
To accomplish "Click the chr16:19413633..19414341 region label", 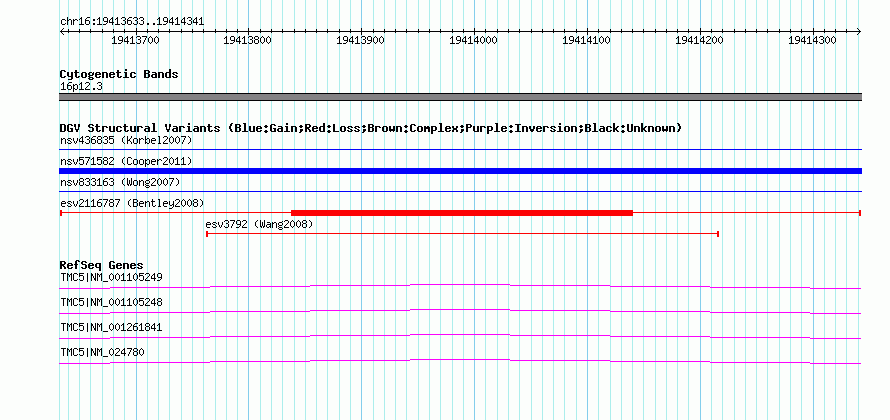I will click(x=132, y=22).
